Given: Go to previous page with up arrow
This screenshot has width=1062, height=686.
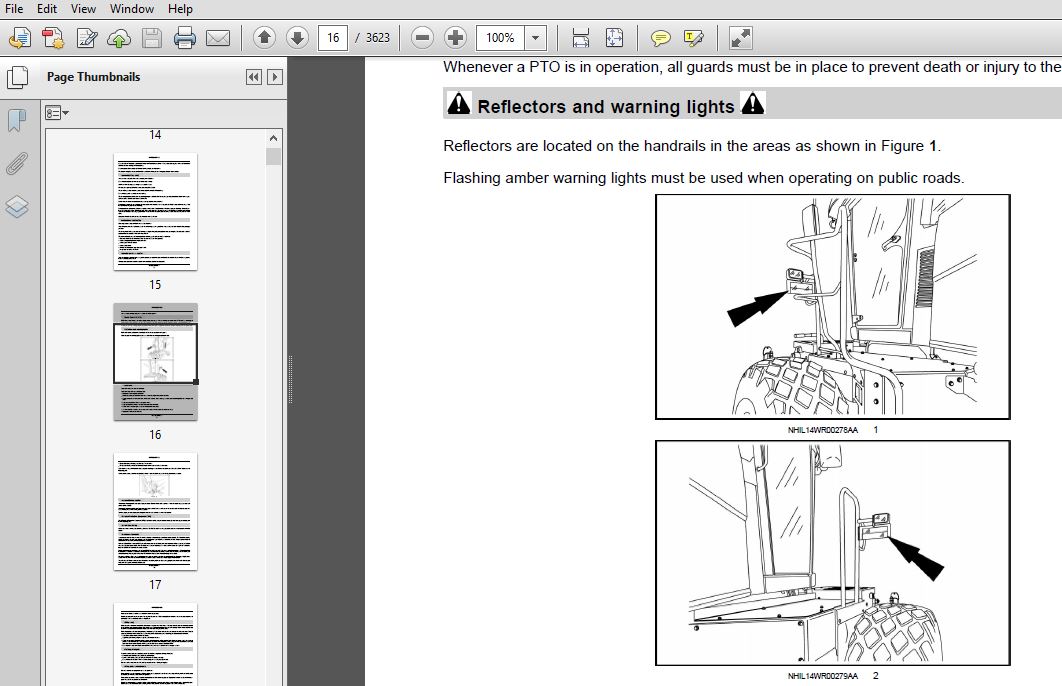Looking at the screenshot, I should 264,38.
